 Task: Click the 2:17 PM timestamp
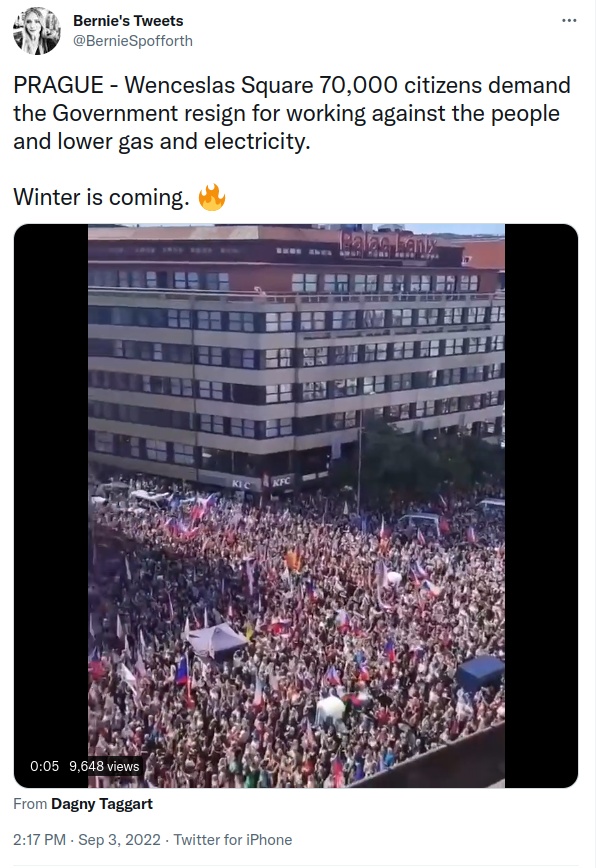point(39,840)
